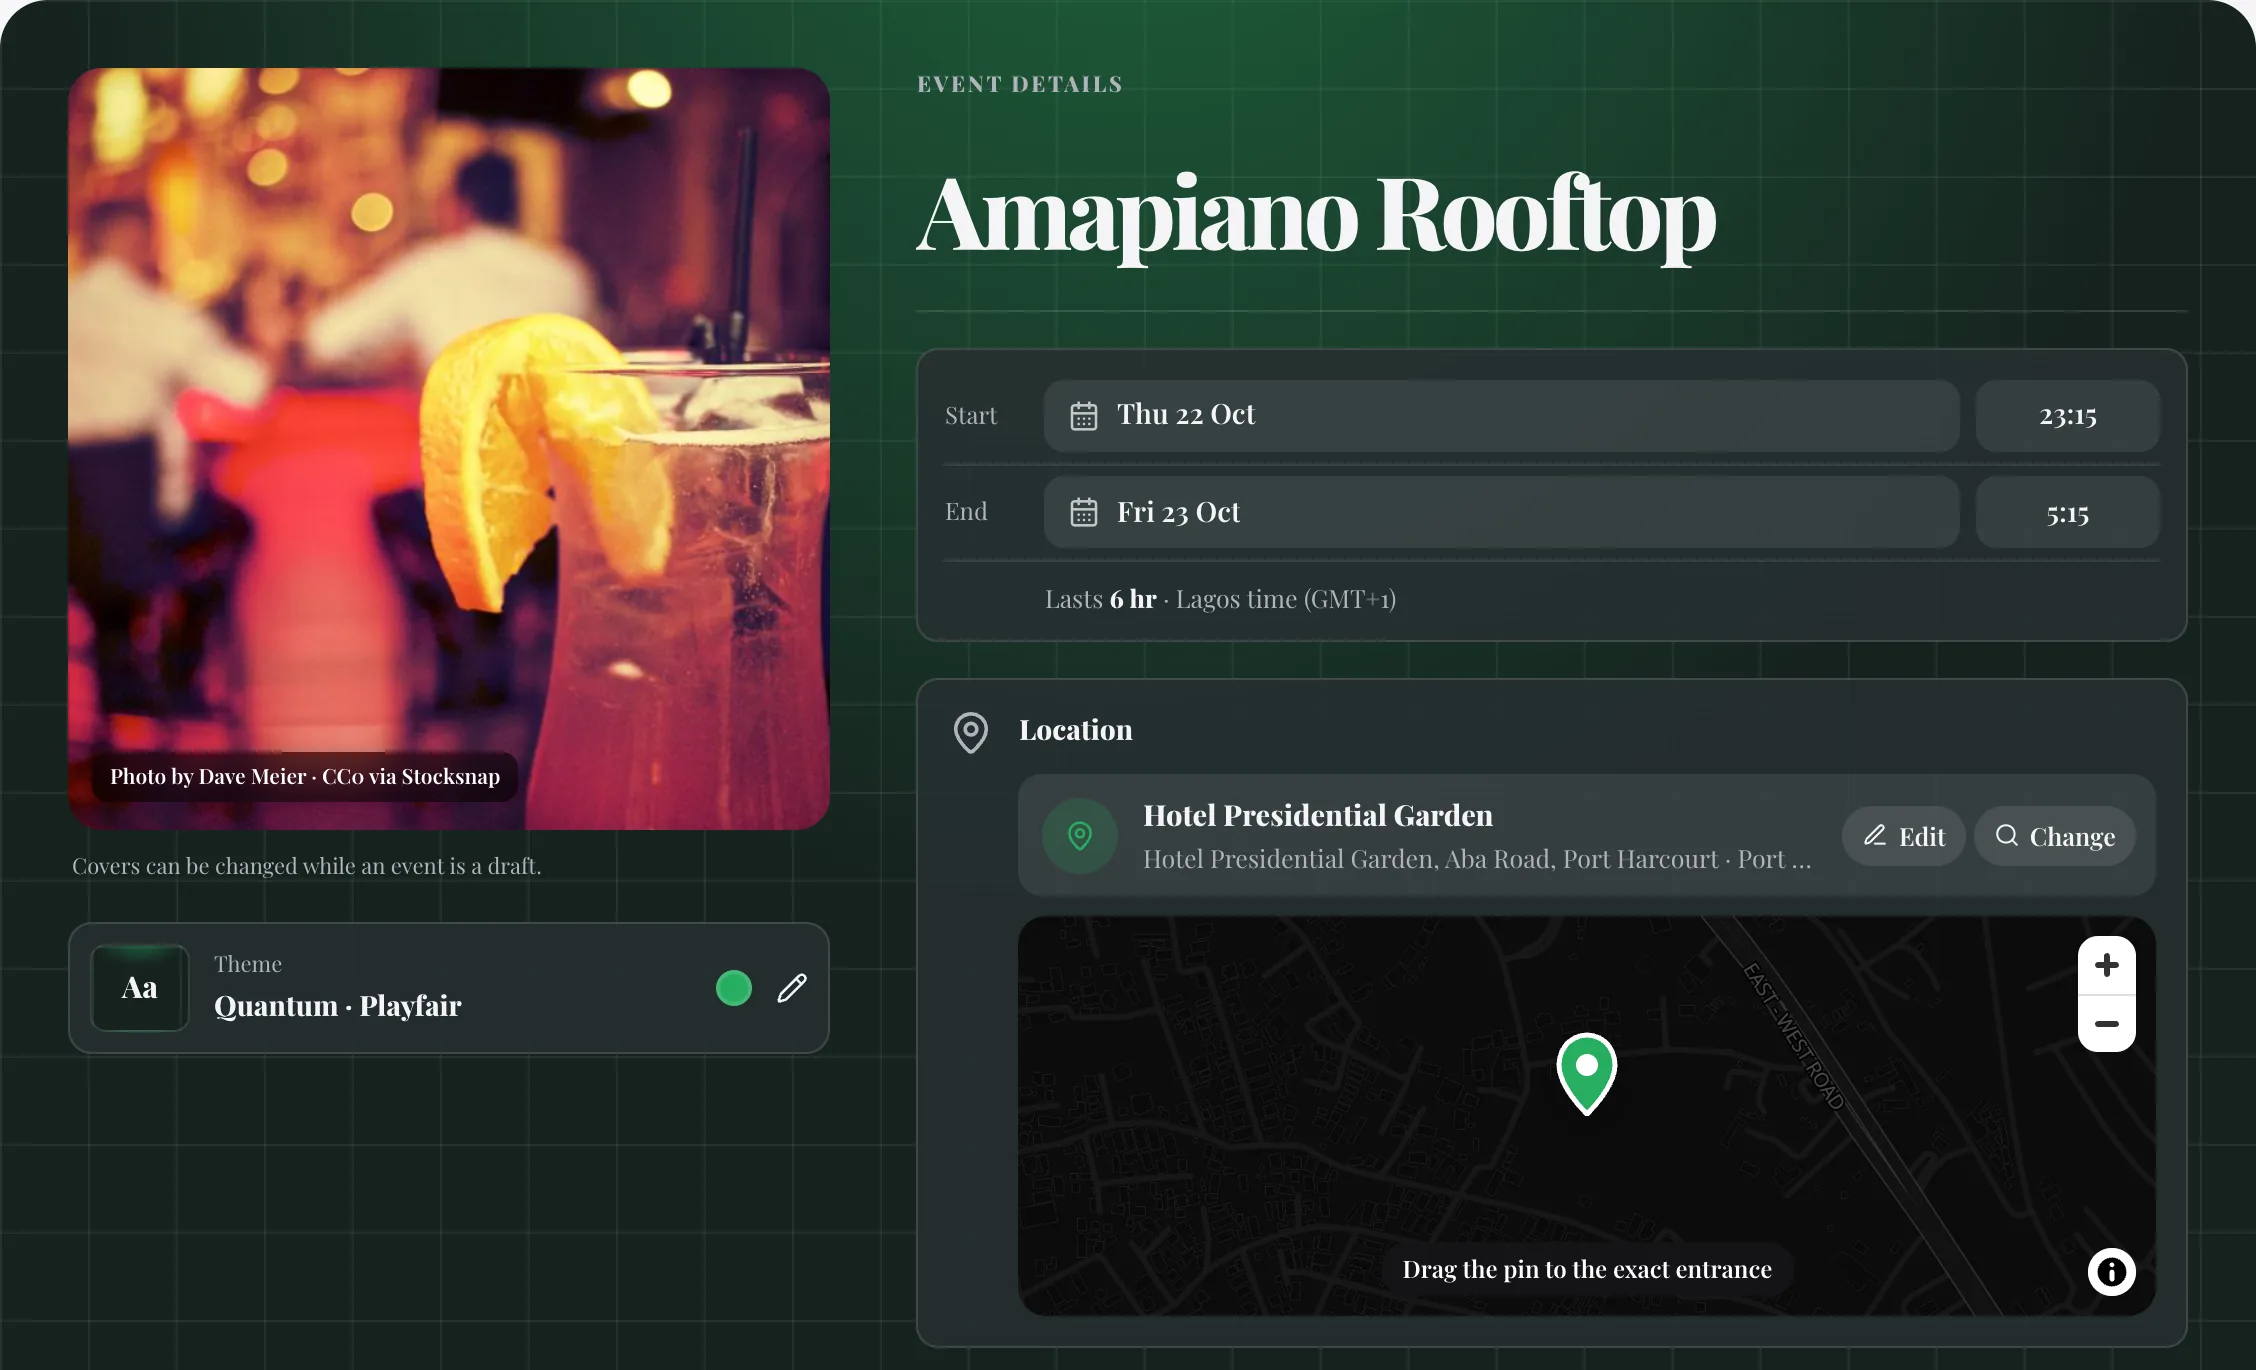Click the Edit location button
Image resolution: width=2256 pixels, height=1370 pixels.
coord(1904,836)
